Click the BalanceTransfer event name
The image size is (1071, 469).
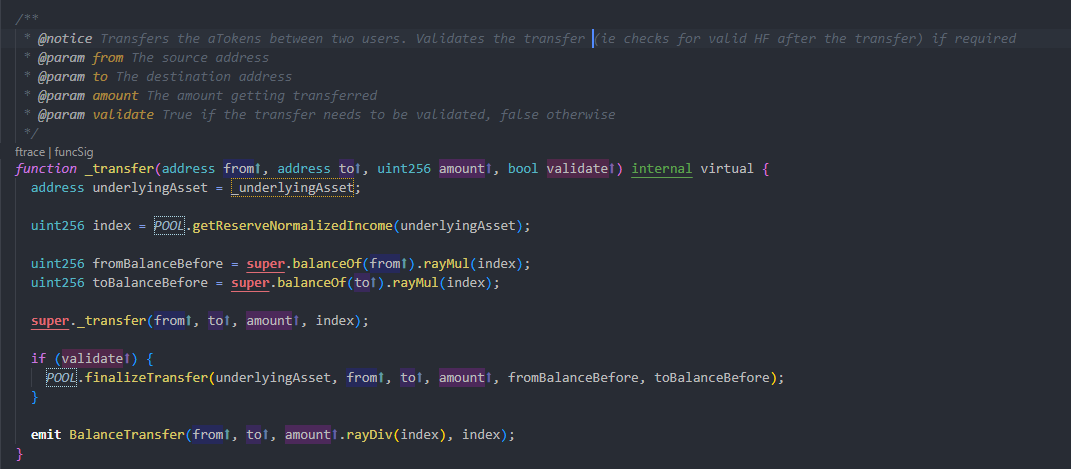[126, 435]
